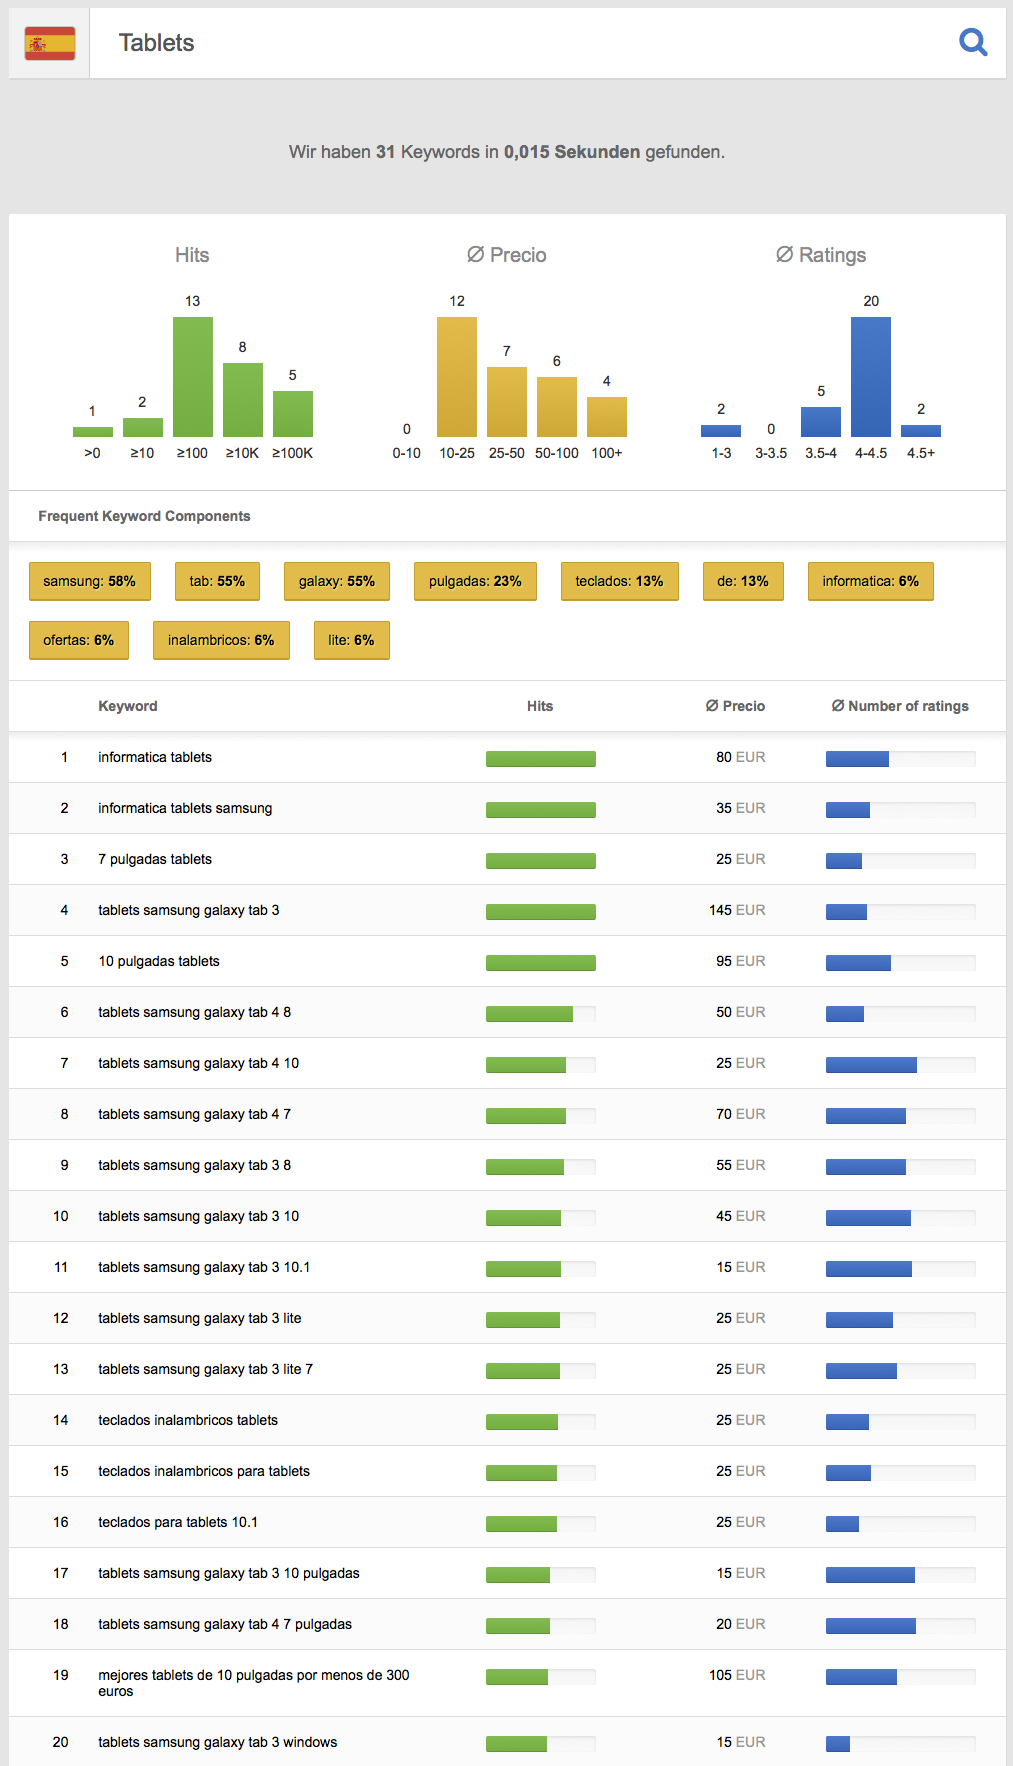Viewport: 1013px width, 1766px height.
Task: Click the 10-25 Precio histogram bar
Action: click(457, 377)
